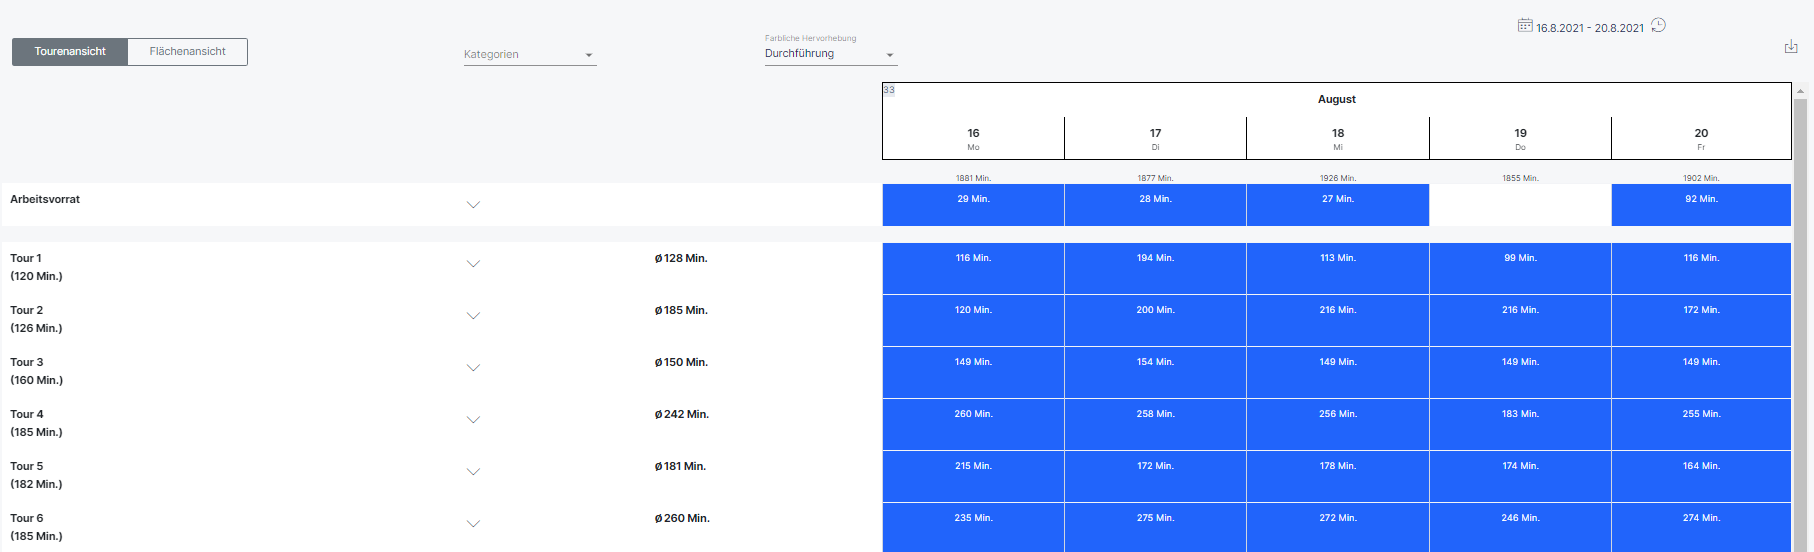Select Monday 16 column header
Image resolution: width=1814 pixels, height=552 pixels.
973,138
